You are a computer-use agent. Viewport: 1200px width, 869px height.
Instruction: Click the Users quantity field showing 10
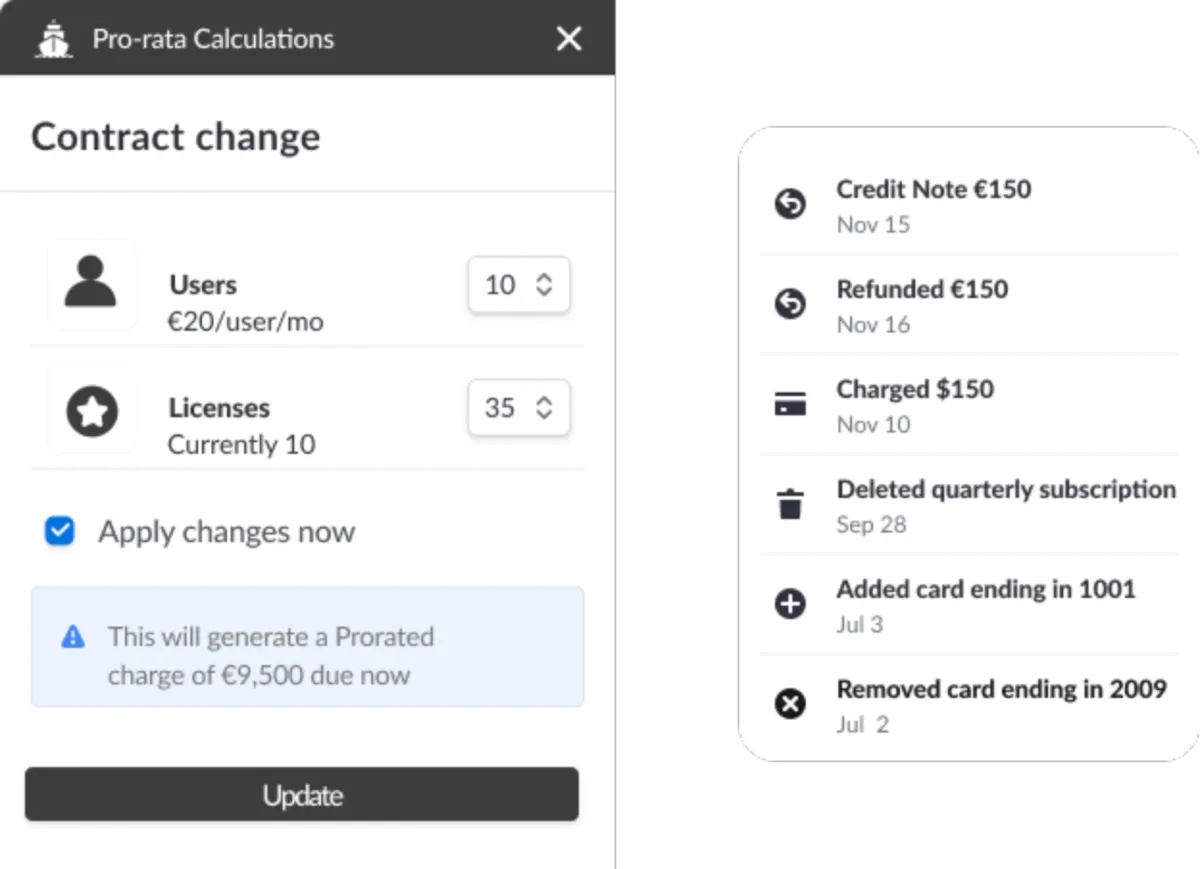point(500,285)
